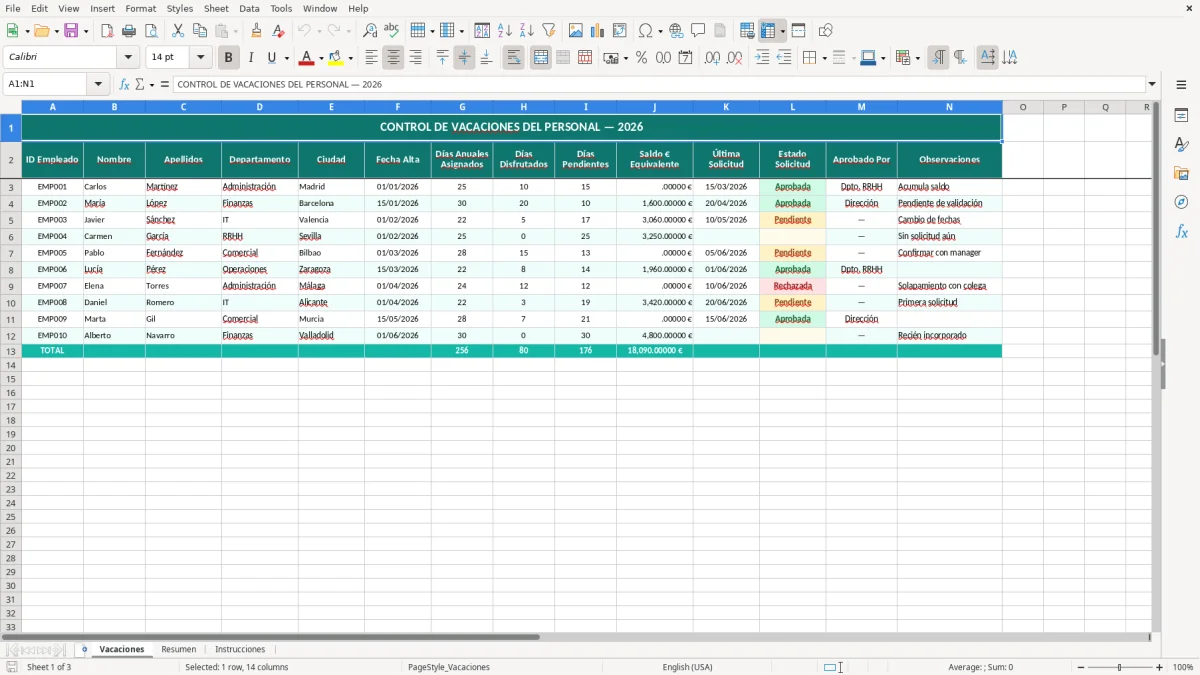The height and width of the screenshot is (675, 1200).
Task: Insert a hyperlink
Action: 676,31
